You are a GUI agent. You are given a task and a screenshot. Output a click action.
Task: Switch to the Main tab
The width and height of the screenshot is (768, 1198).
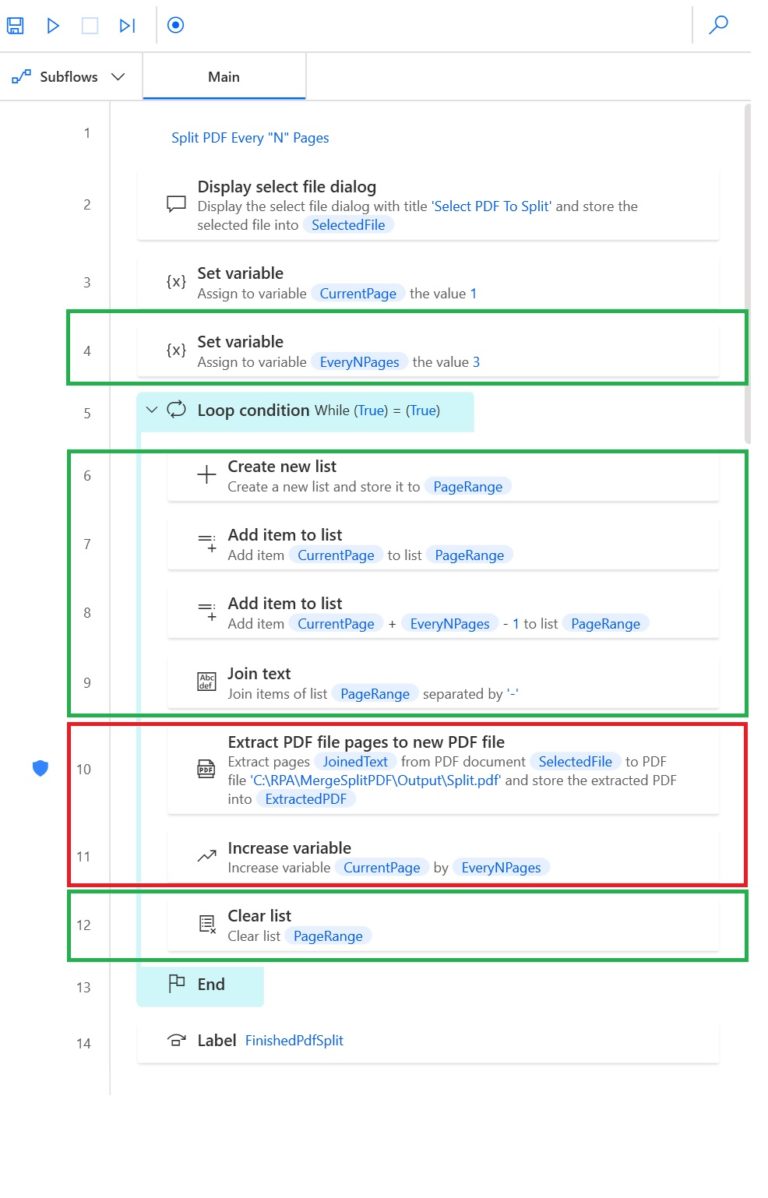(223, 76)
